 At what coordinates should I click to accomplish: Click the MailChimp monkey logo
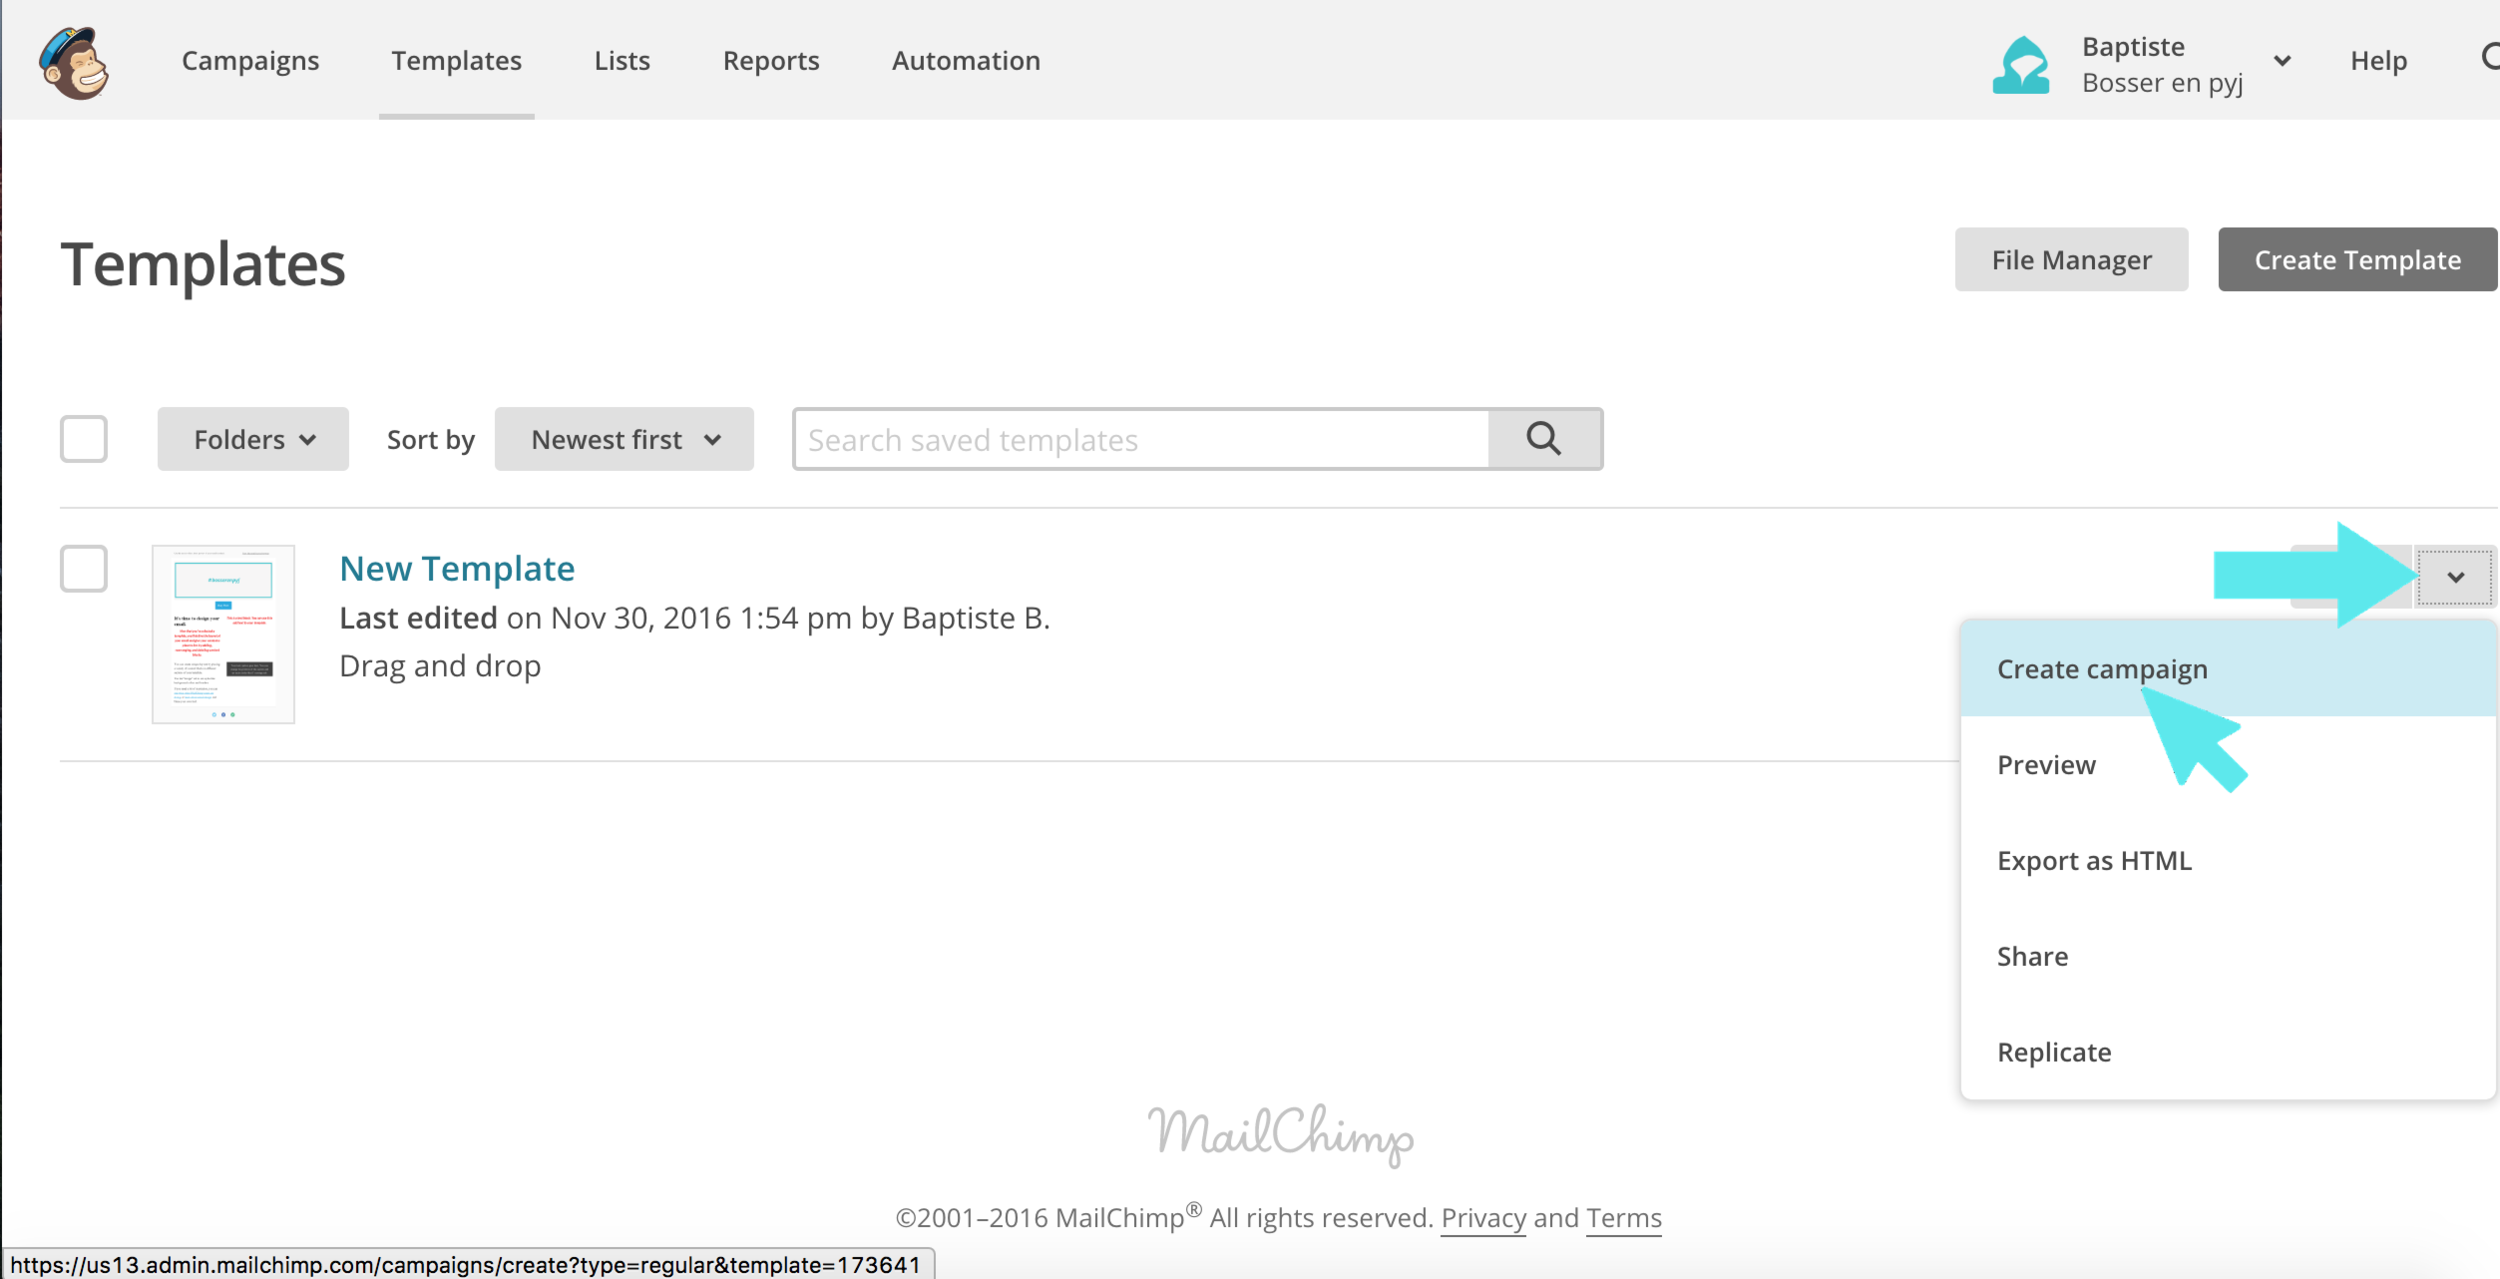pyautogui.click(x=74, y=62)
